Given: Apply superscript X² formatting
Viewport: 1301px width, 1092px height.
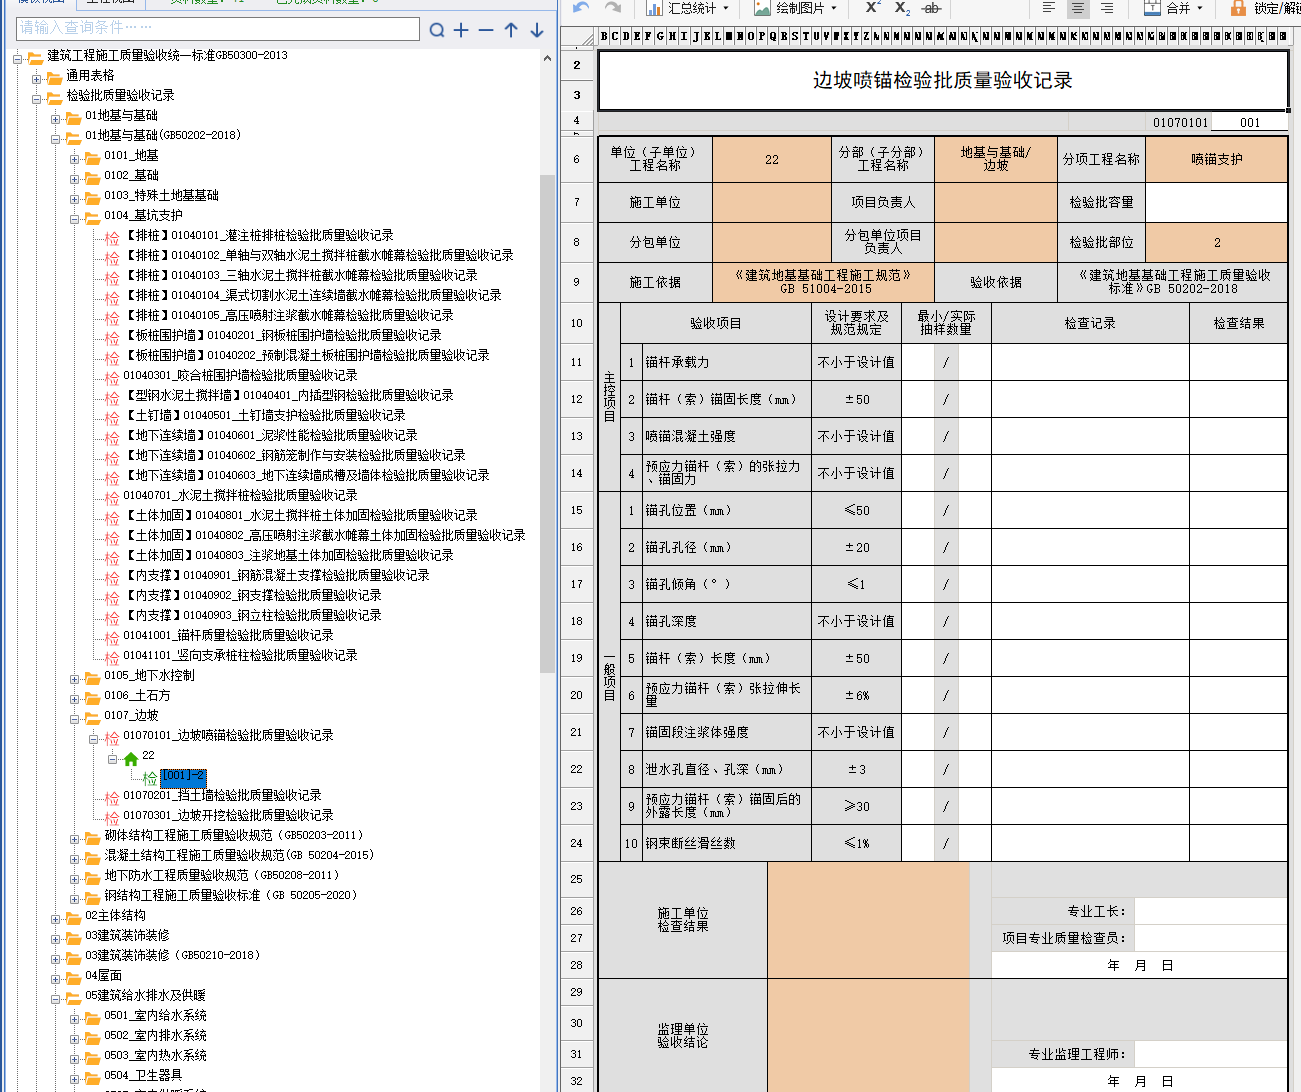Looking at the screenshot, I should click(x=873, y=7).
